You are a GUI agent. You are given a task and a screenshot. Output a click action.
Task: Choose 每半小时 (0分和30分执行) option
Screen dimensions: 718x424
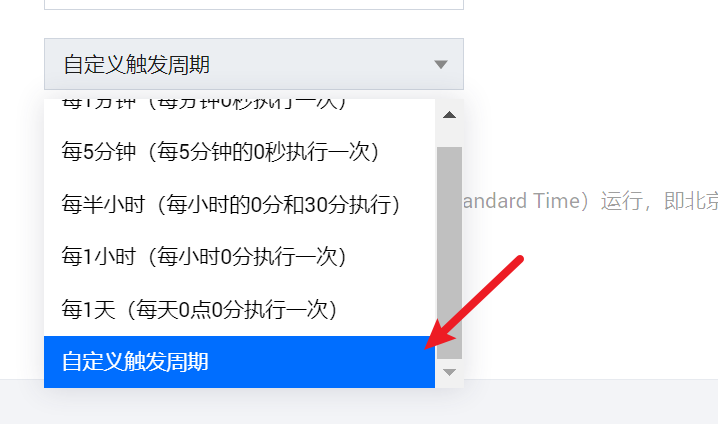(239, 204)
